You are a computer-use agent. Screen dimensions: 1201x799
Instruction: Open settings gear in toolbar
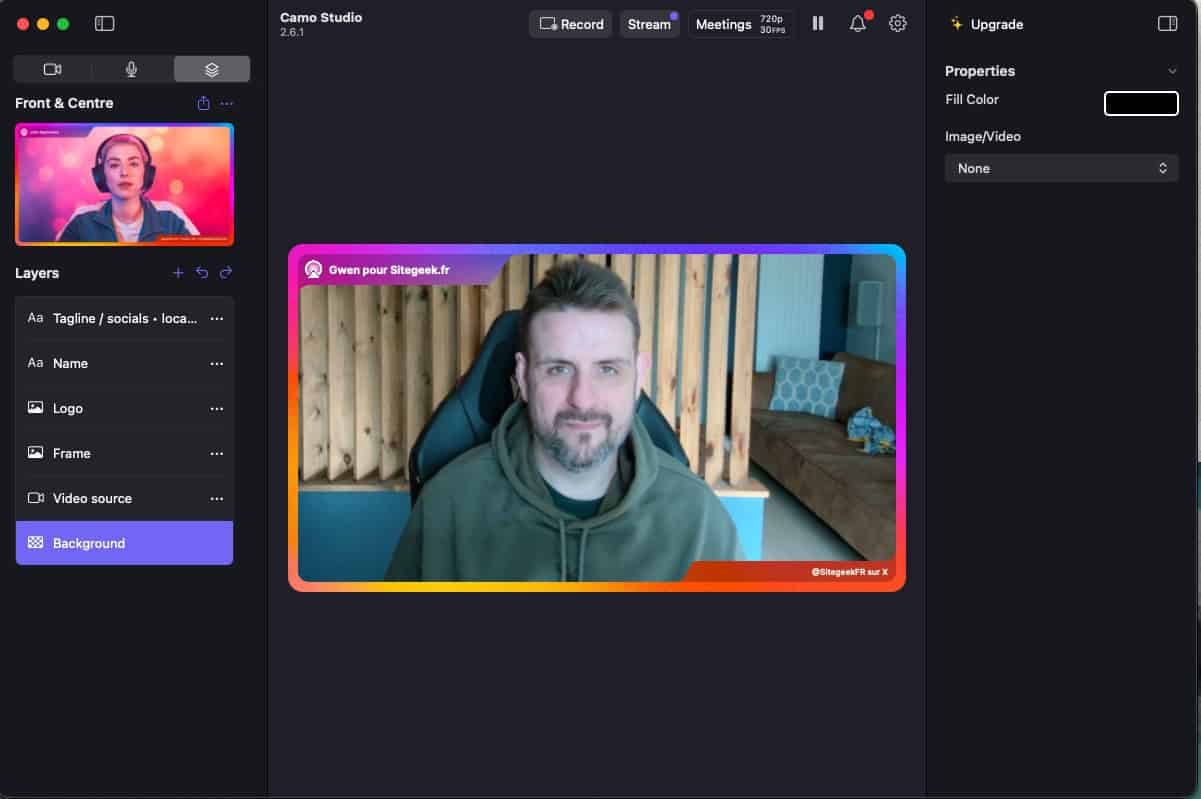tap(898, 24)
